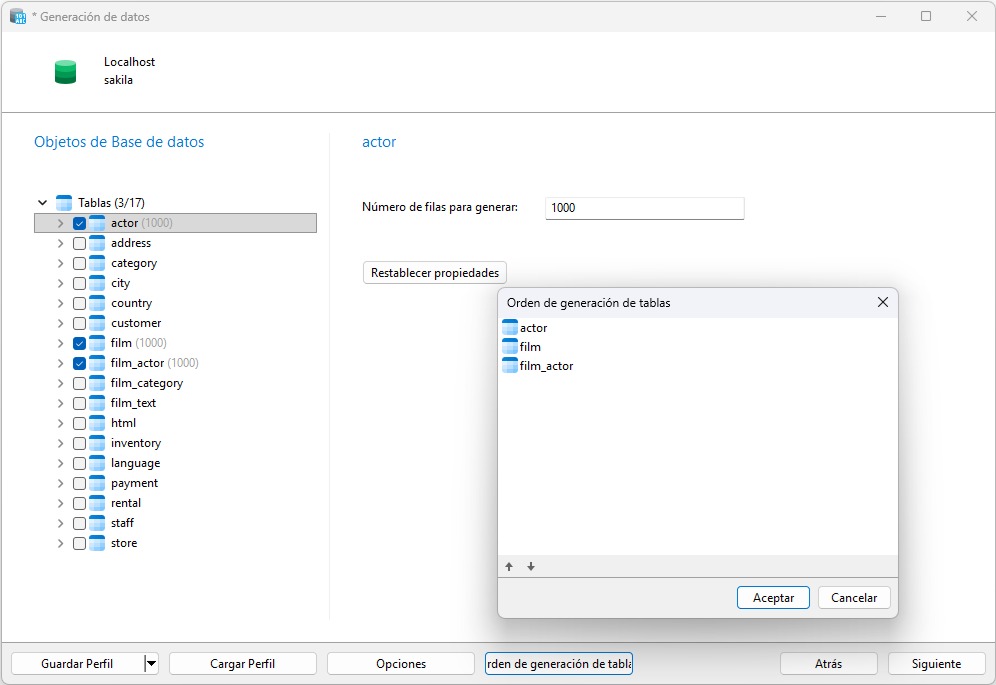The height and width of the screenshot is (685, 996).
Task: Check the address table checkbox
Action: pos(79,243)
